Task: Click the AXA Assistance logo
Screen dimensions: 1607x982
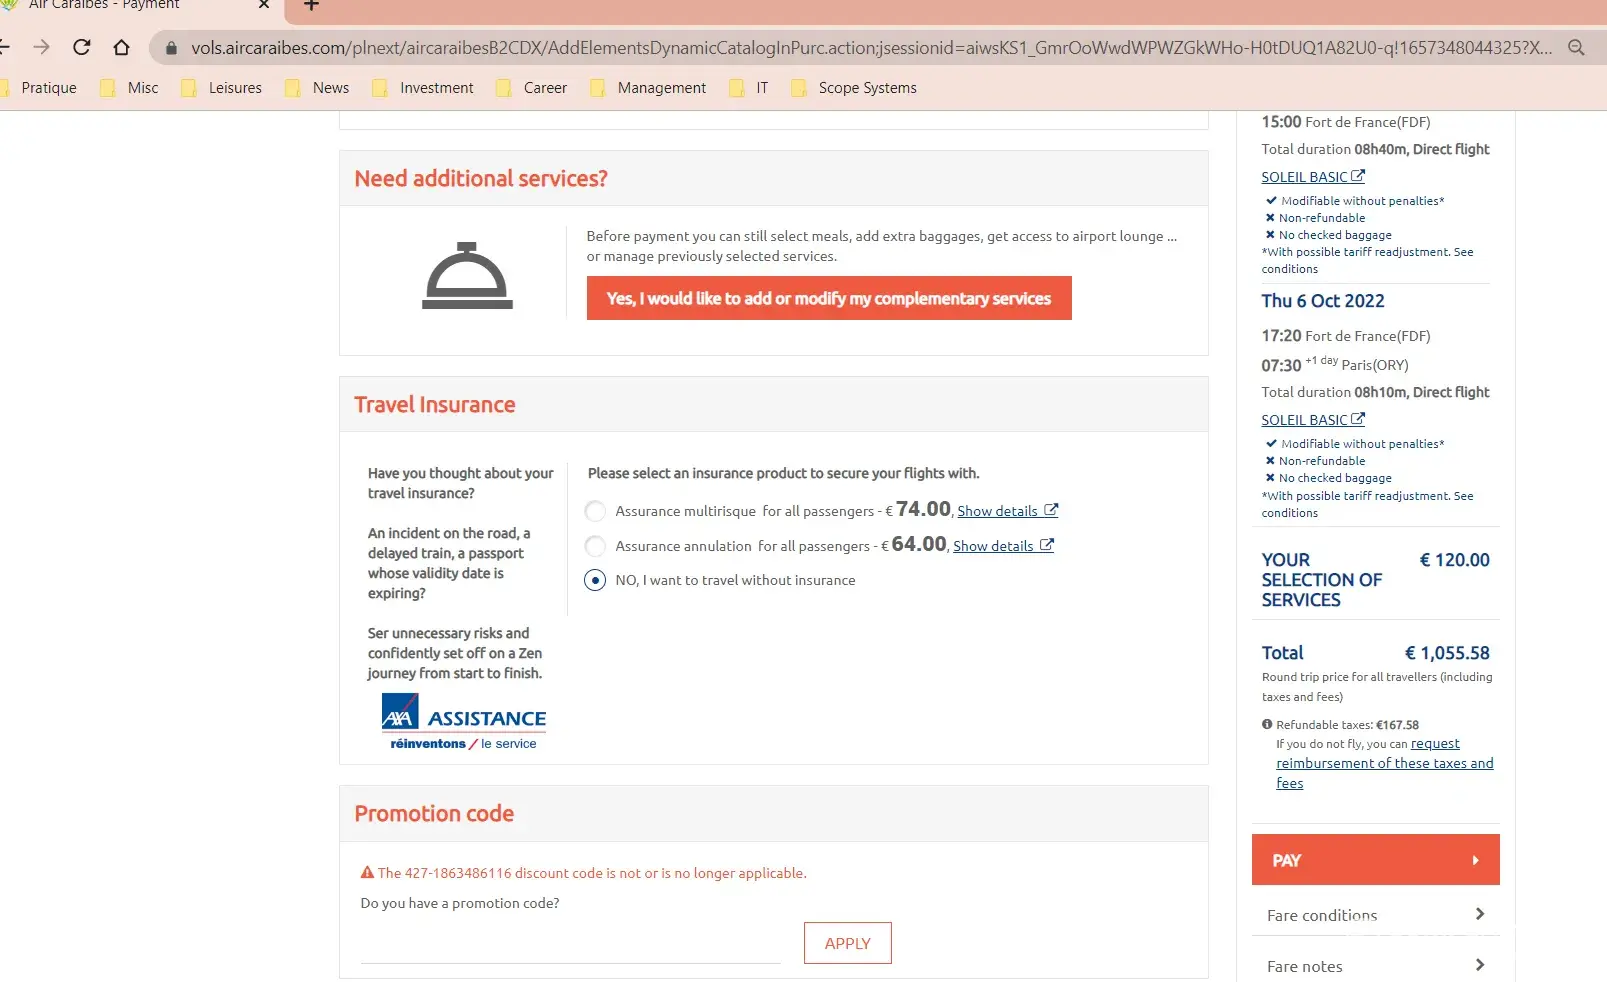Action: coord(464,722)
